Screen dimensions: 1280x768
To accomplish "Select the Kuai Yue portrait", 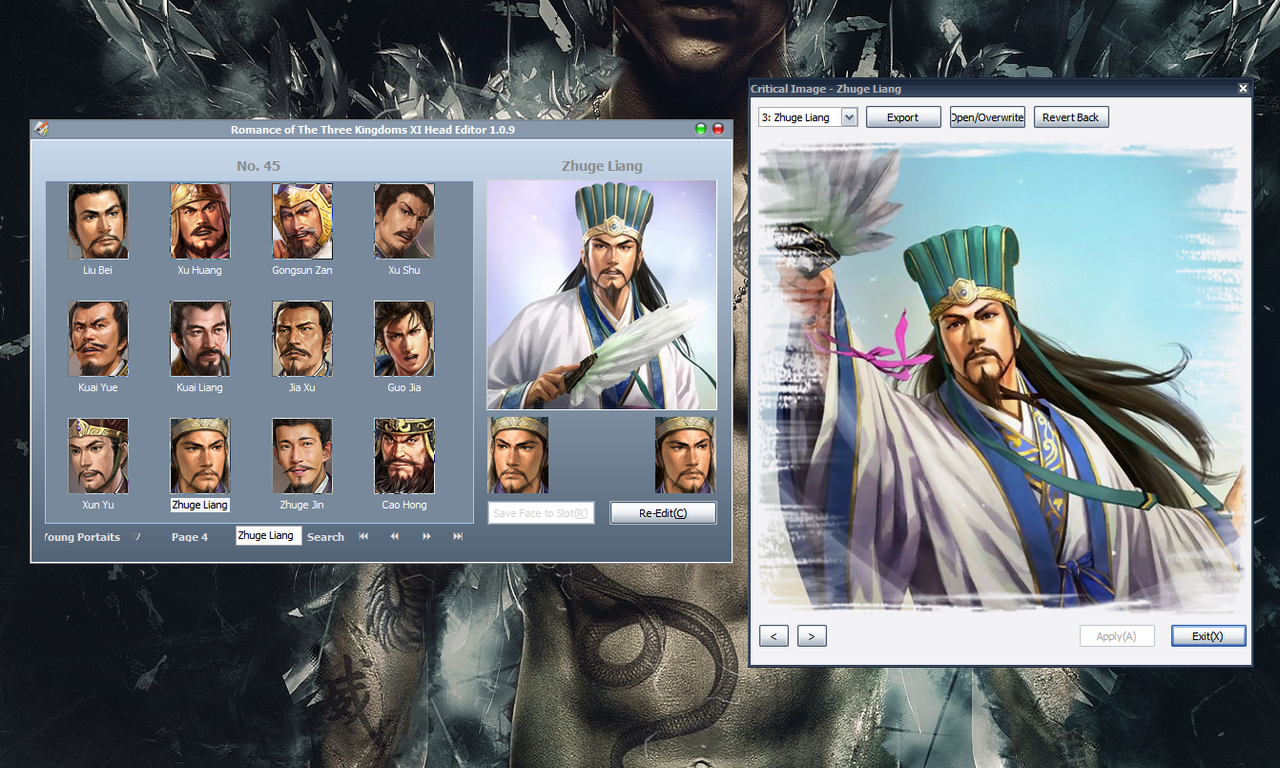I will (x=98, y=339).
